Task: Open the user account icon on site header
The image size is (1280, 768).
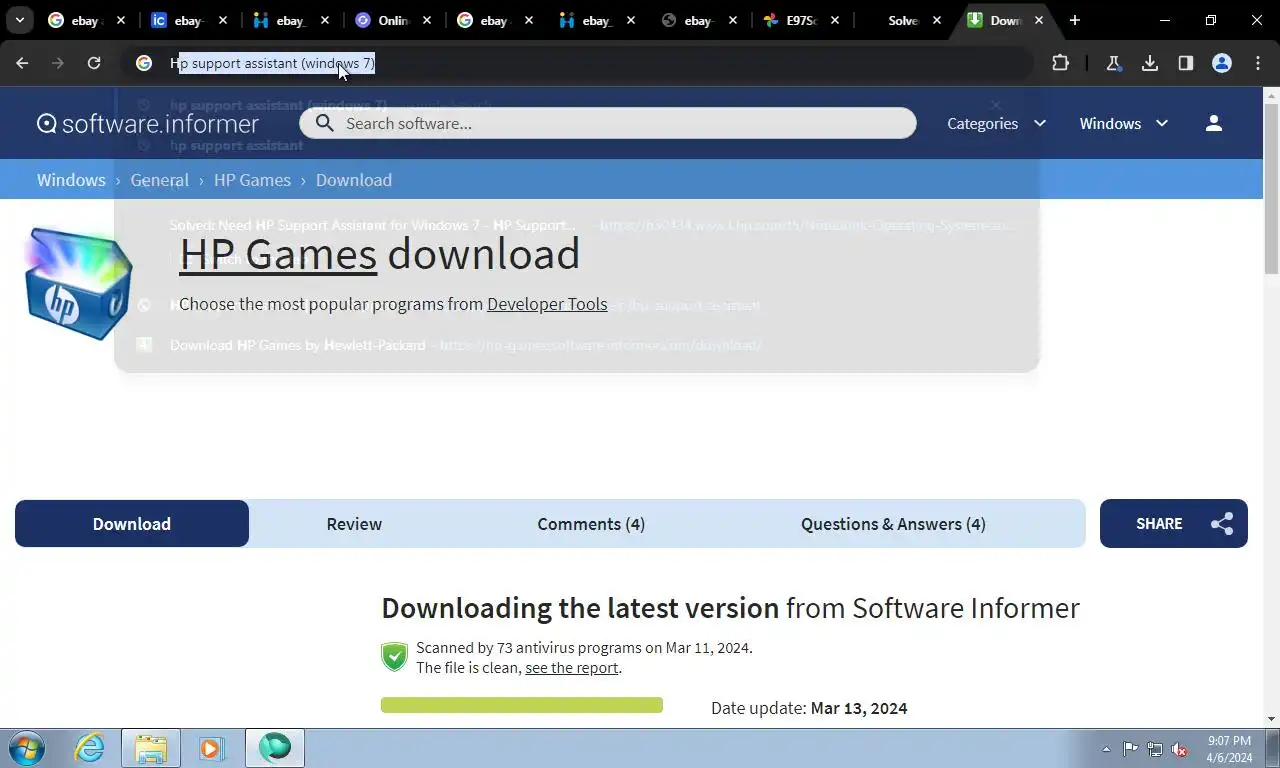Action: coord(1214,123)
